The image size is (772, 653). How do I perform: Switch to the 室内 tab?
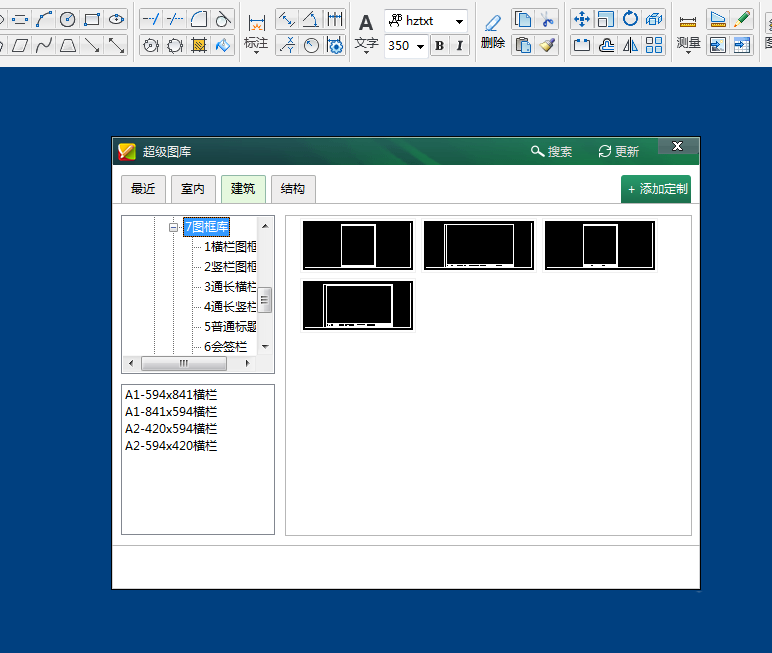point(193,189)
